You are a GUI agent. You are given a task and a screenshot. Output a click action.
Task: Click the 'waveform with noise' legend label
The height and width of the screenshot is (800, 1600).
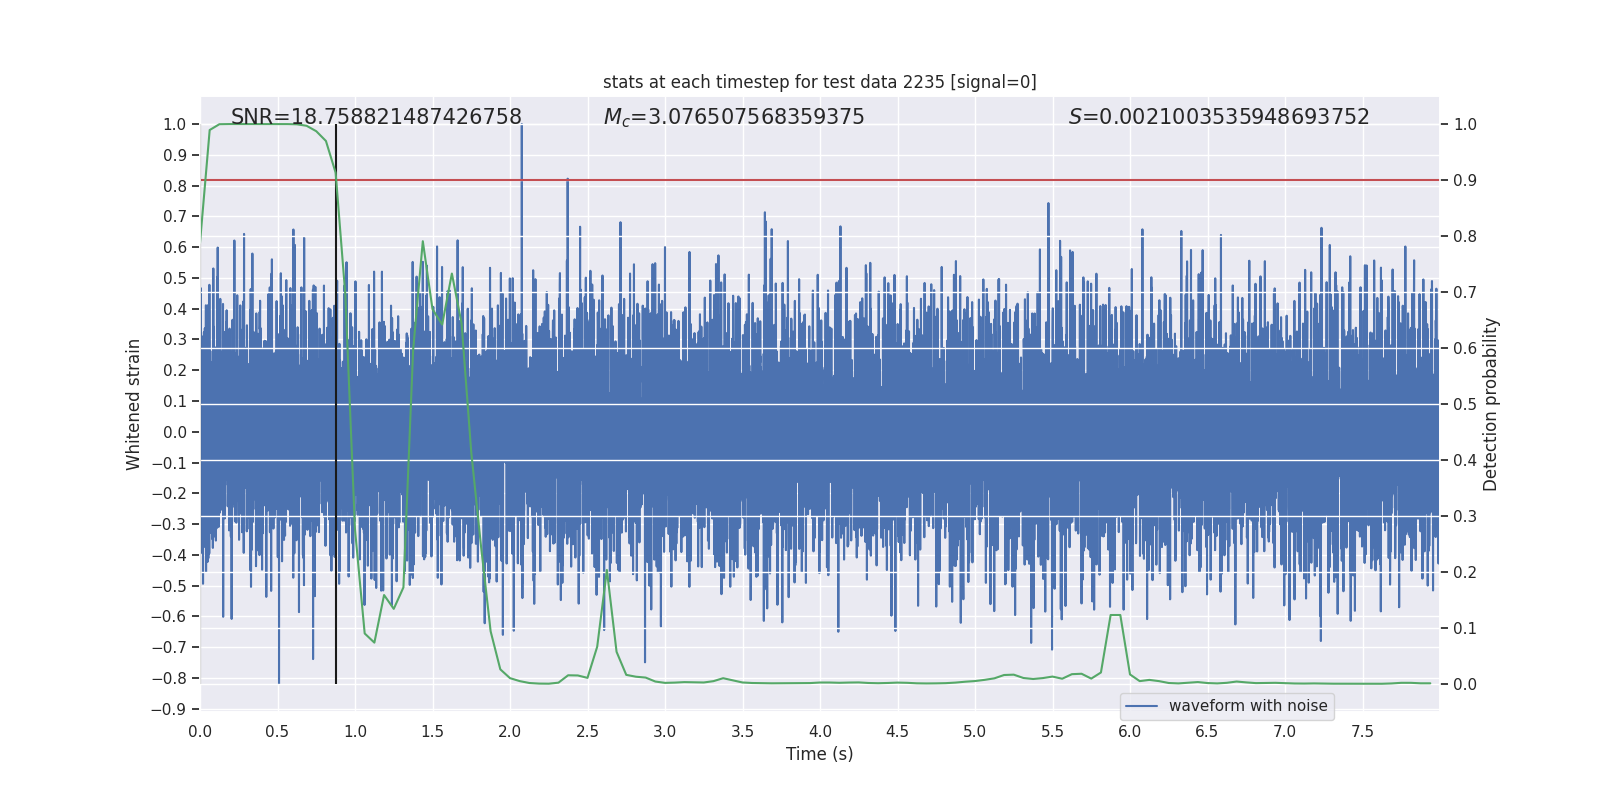click(1247, 706)
